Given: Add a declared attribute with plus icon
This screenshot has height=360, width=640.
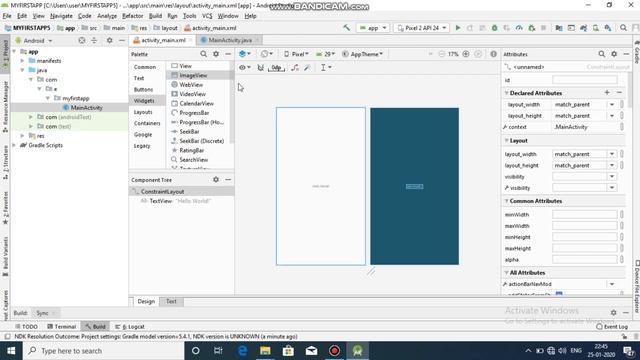Looking at the screenshot, I should point(607,93).
